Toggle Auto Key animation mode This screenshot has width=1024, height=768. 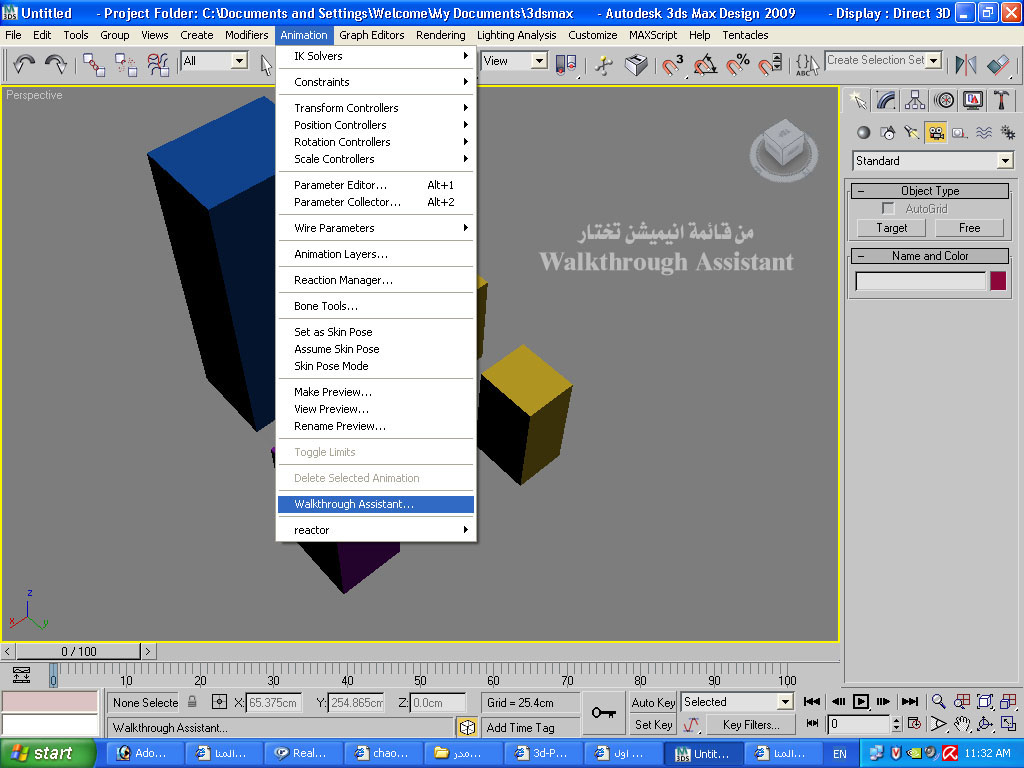653,703
